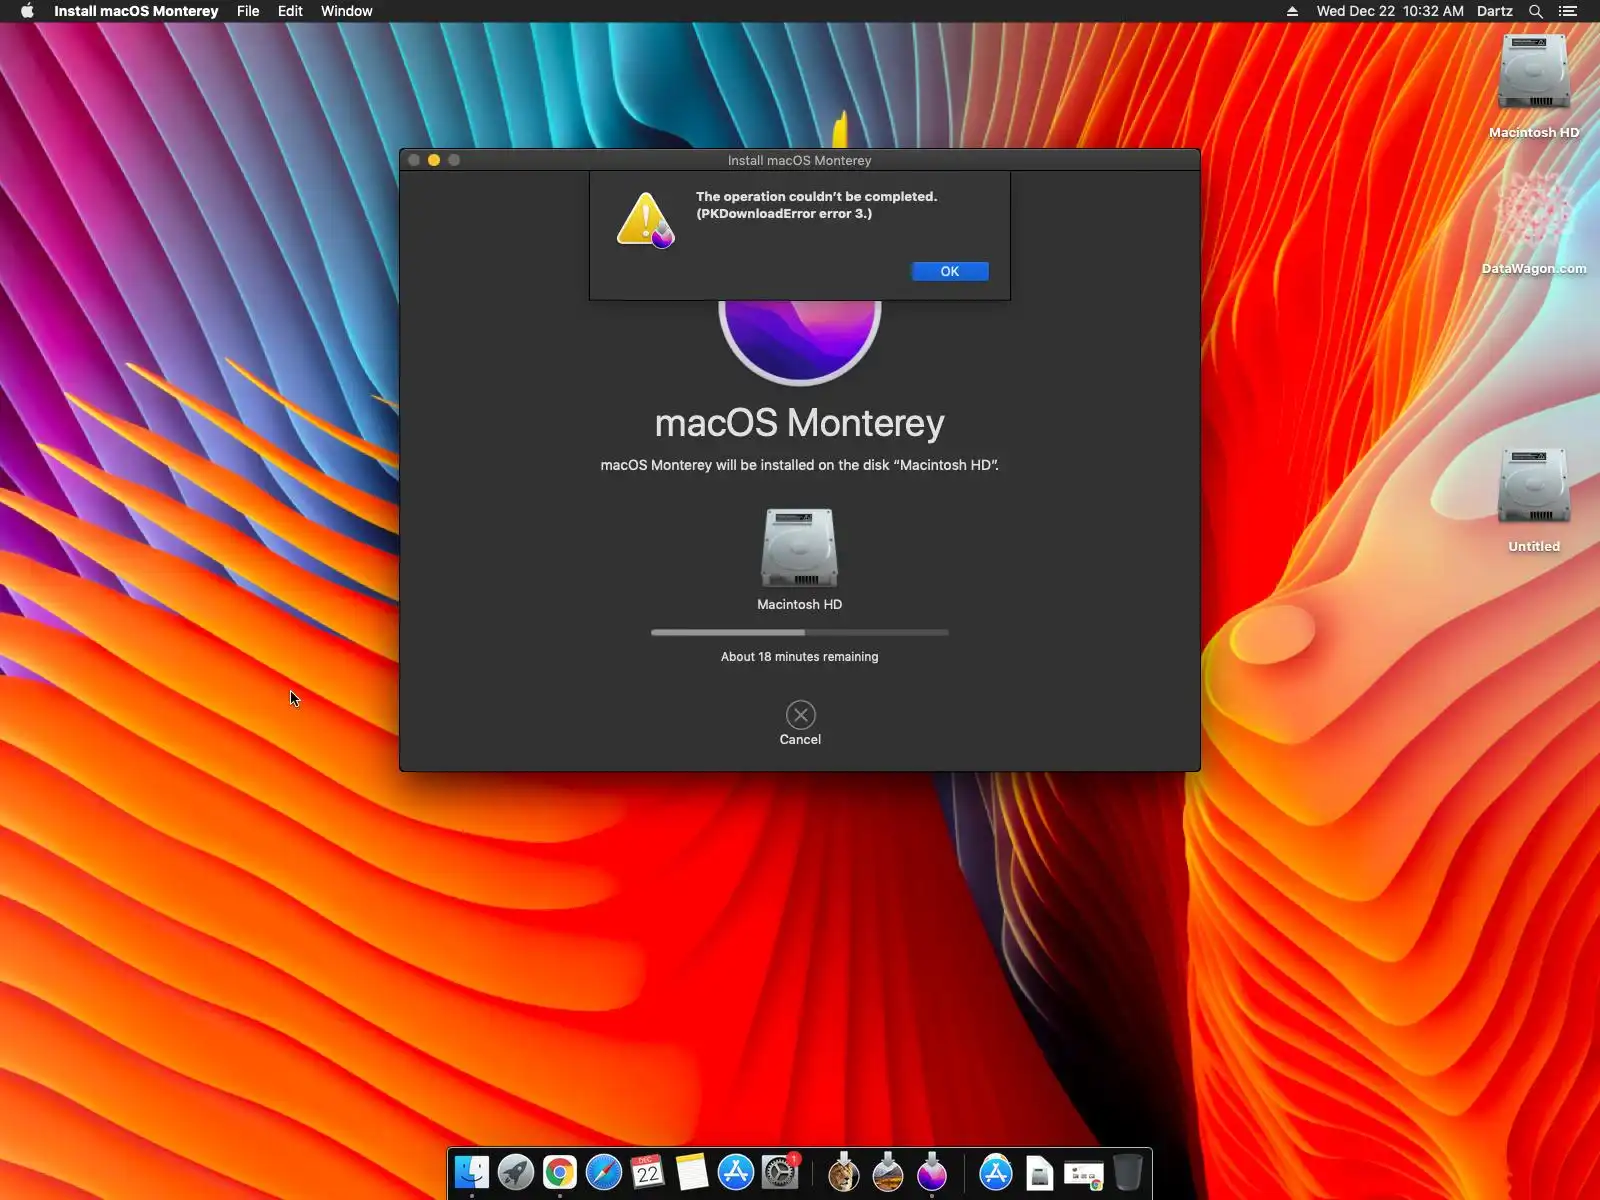The image size is (1600, 1200).
Task: Open Notification Center from the menu bar
Action: coord(1568,11)
